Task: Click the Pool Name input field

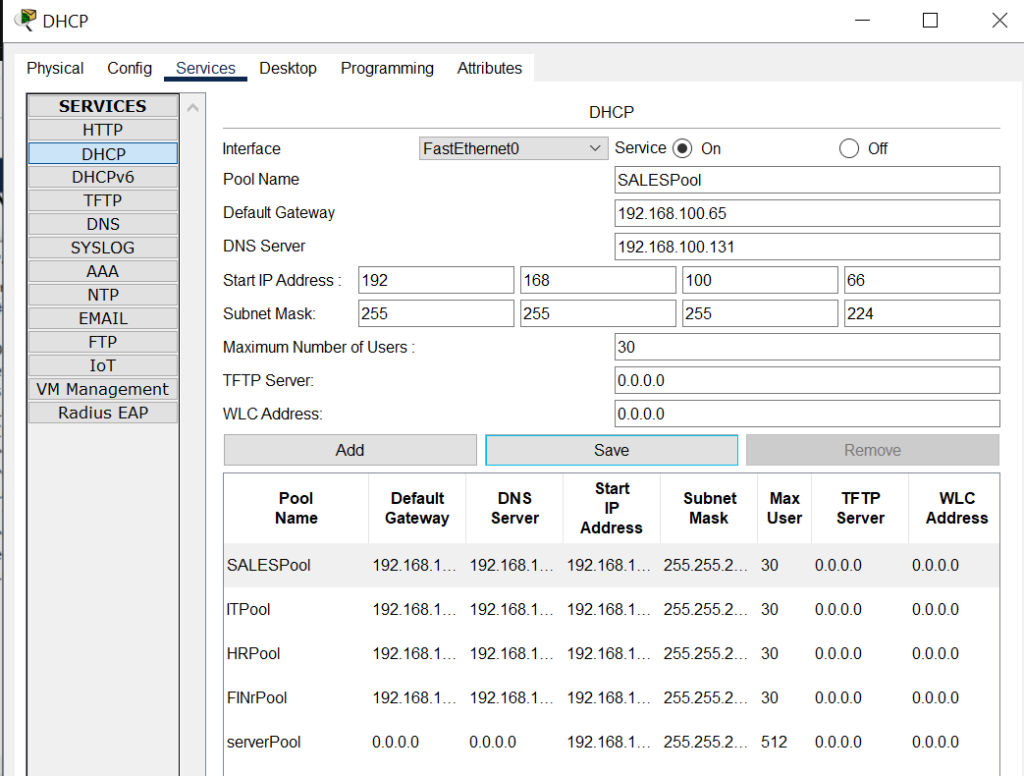Action: 807,180
